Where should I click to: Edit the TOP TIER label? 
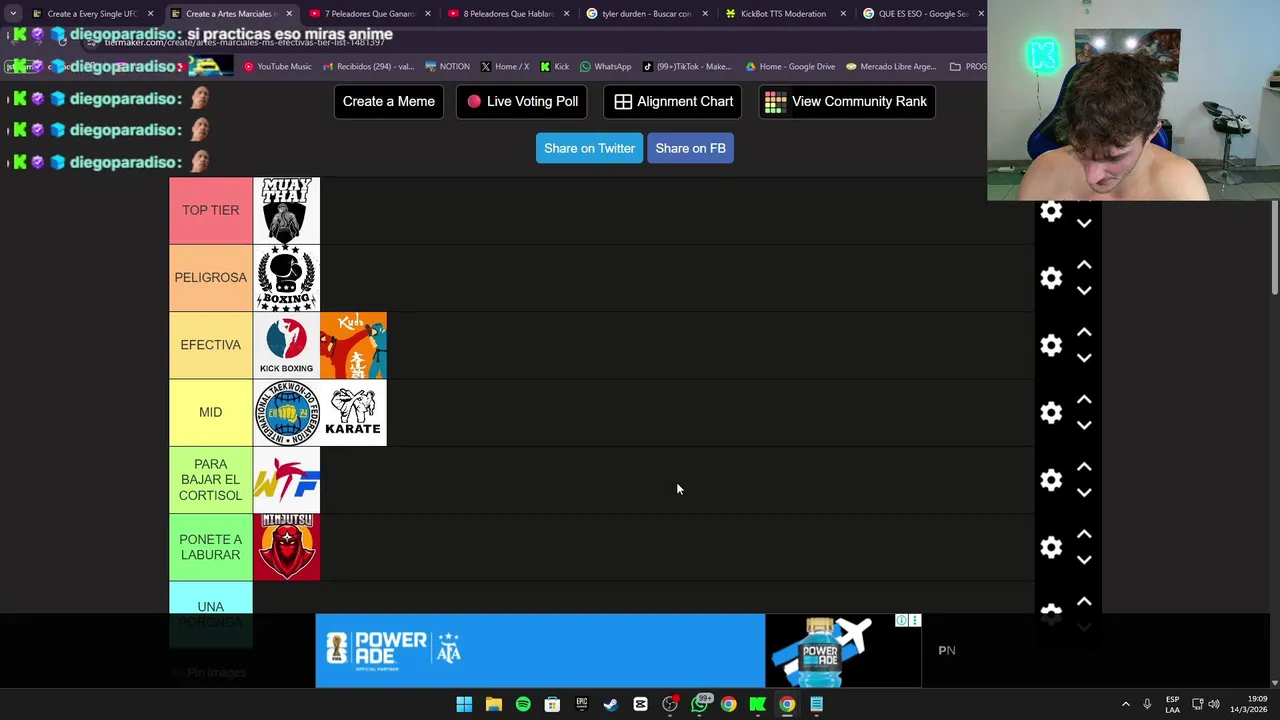click(x=210, y=210)
